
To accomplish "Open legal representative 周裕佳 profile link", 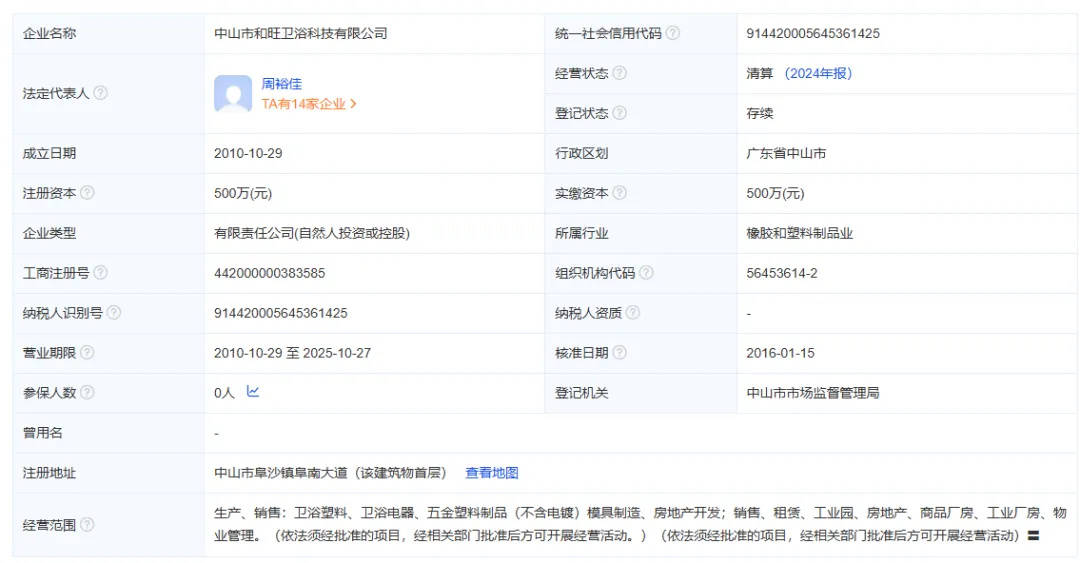I will [281, 84].
